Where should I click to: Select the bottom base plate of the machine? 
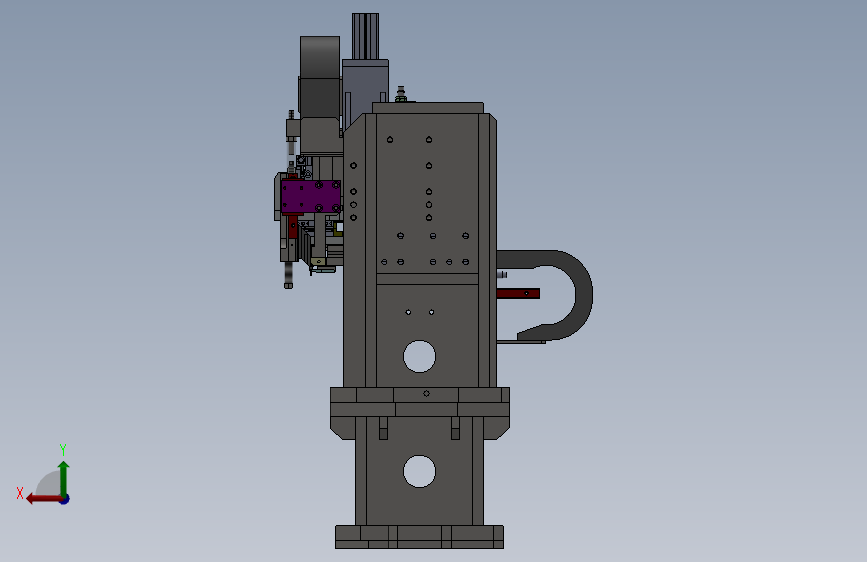tap(419, 537)
